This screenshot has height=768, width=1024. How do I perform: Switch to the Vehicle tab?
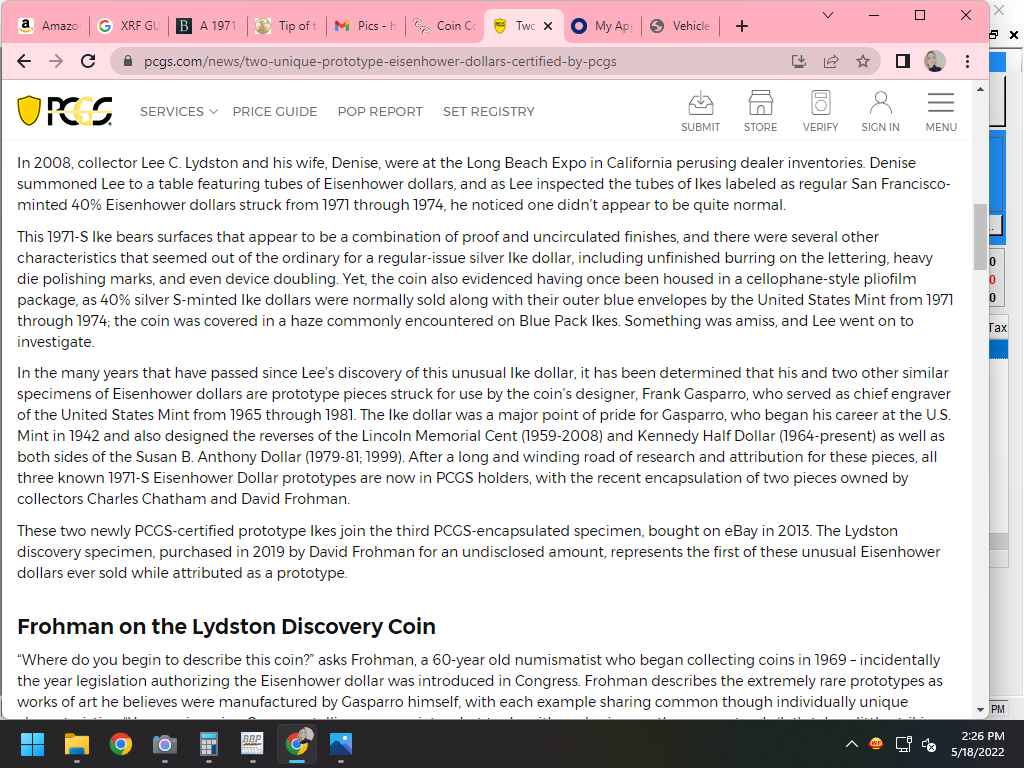pyautogui.click(x=681, y=26)
